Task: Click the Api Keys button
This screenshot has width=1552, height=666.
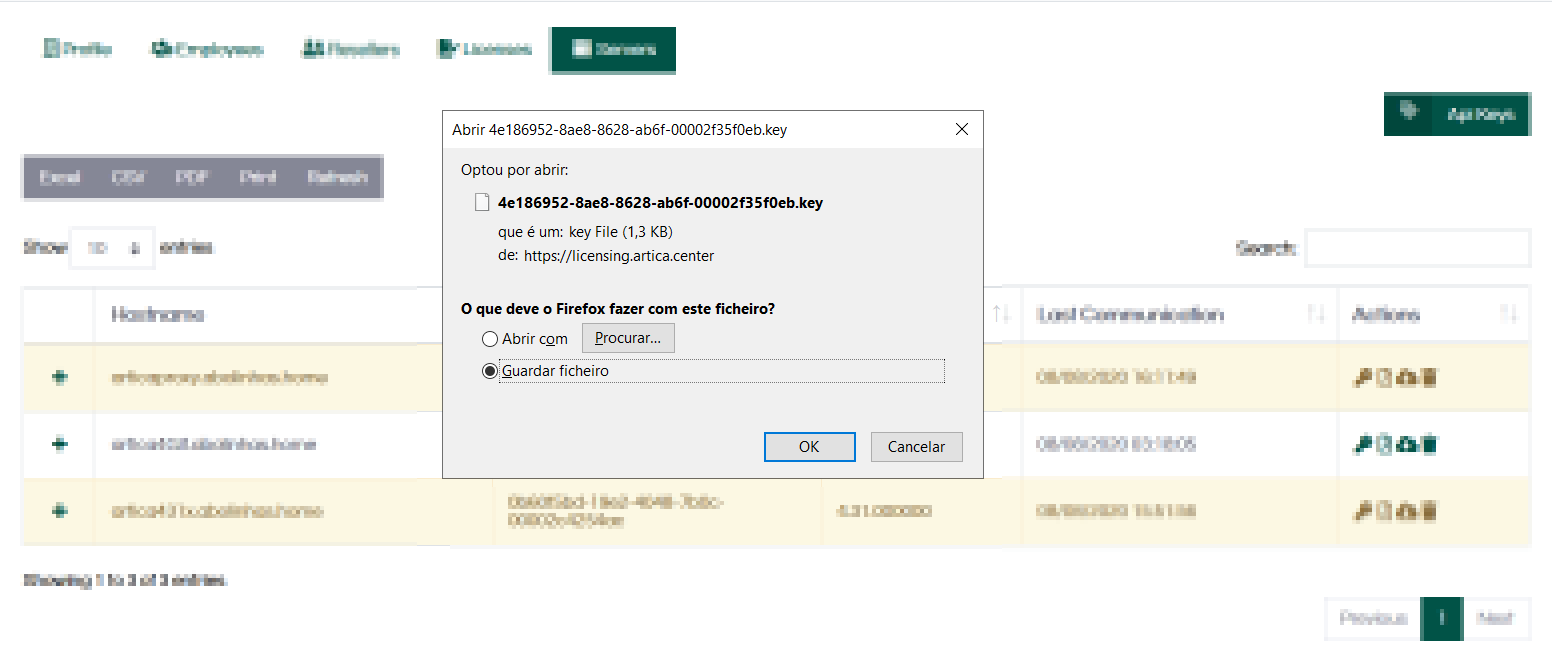Action: coord(1457,114)
